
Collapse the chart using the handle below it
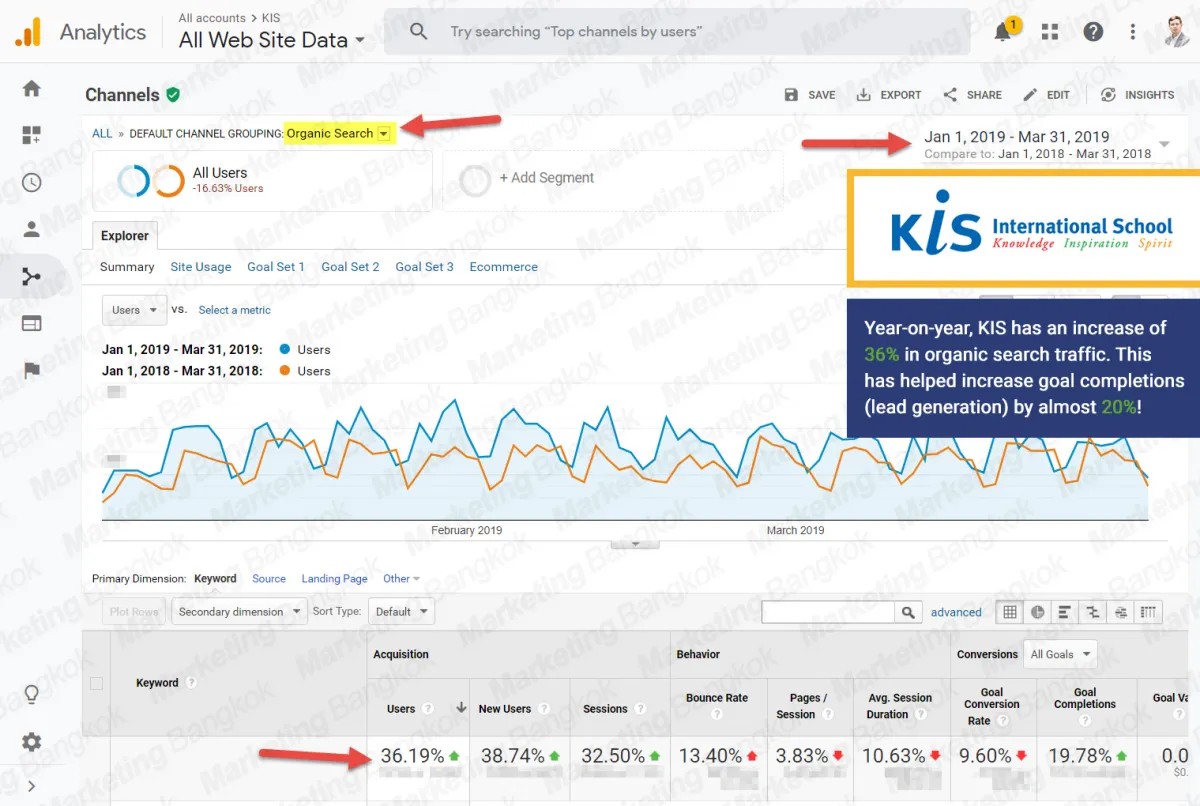pyautogui.click(x=635, y=544)
